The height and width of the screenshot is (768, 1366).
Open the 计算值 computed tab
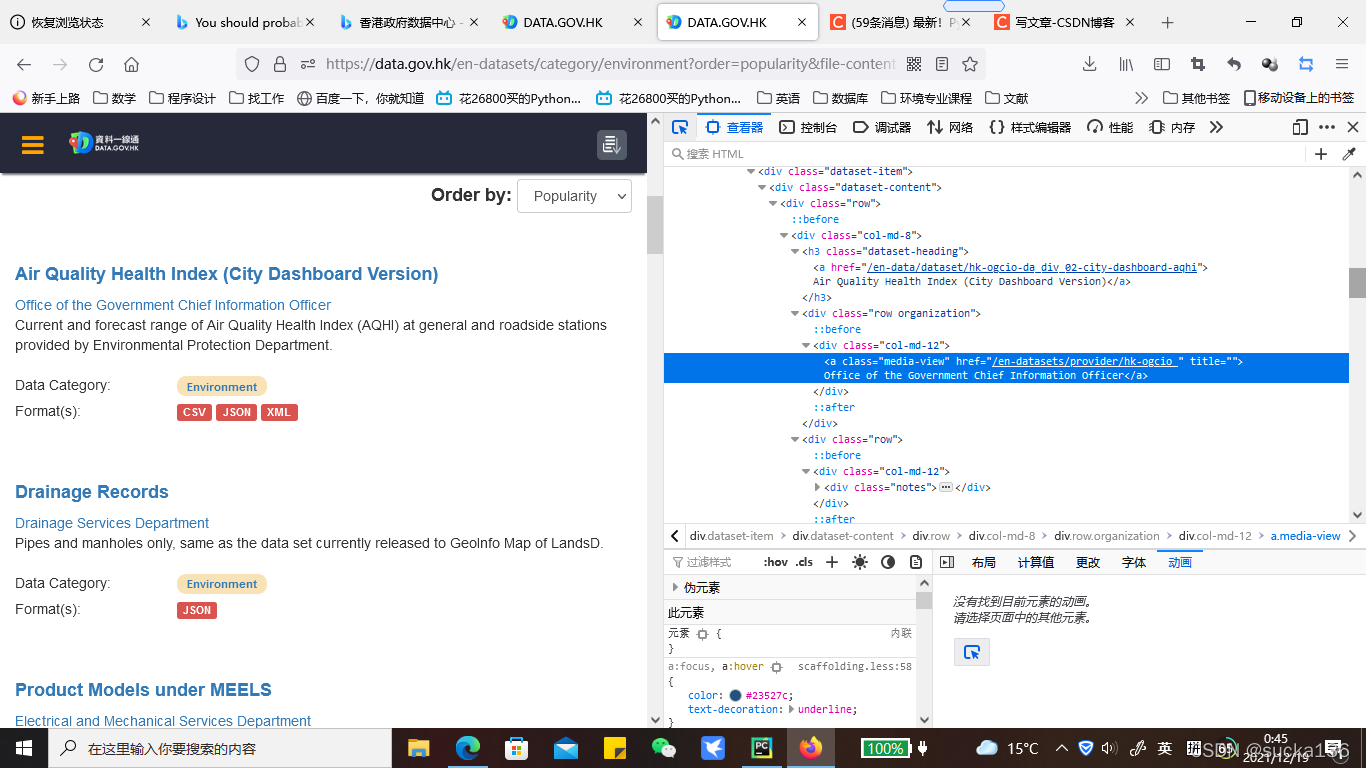[1036, 562]
